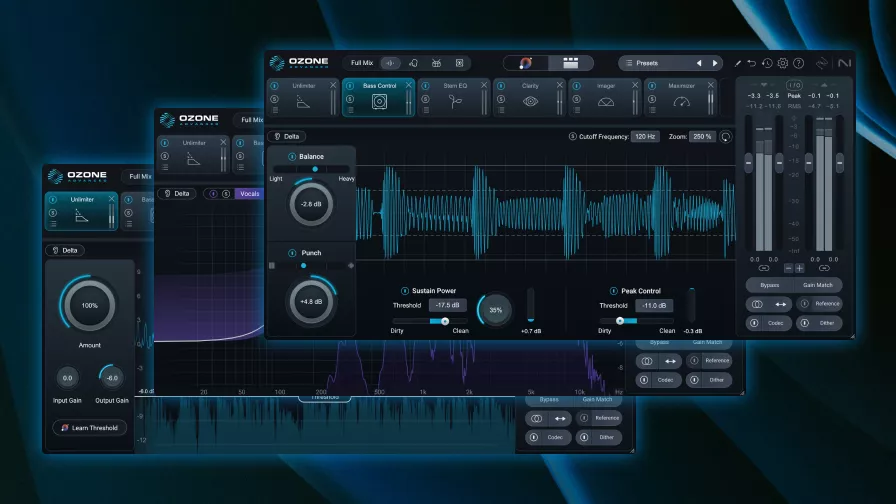896x504 pixels.
Task: Click the undo arrow icon
Action: pyautogui.click(x=752, y=63)
